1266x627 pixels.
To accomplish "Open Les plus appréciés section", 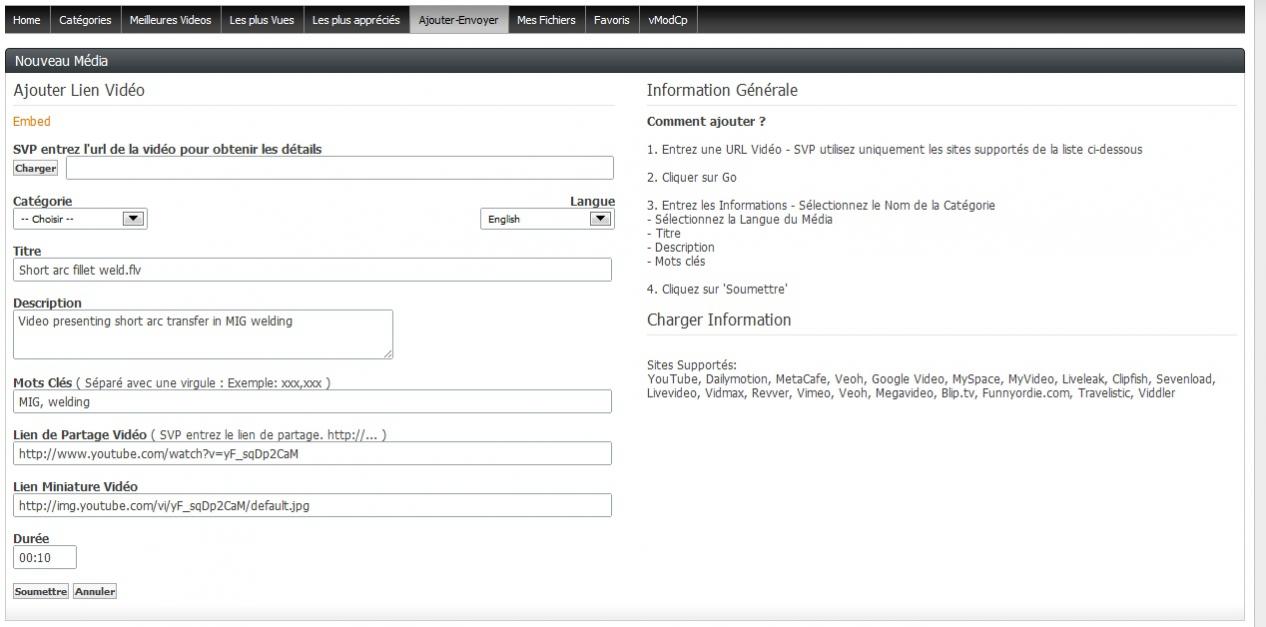I will pyautogui.click(x=356, y=20).
